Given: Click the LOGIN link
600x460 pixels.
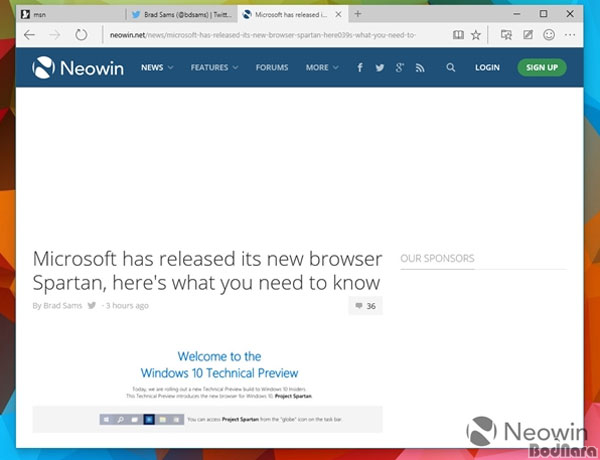Looking at the screenshot, I should point(487,68).
